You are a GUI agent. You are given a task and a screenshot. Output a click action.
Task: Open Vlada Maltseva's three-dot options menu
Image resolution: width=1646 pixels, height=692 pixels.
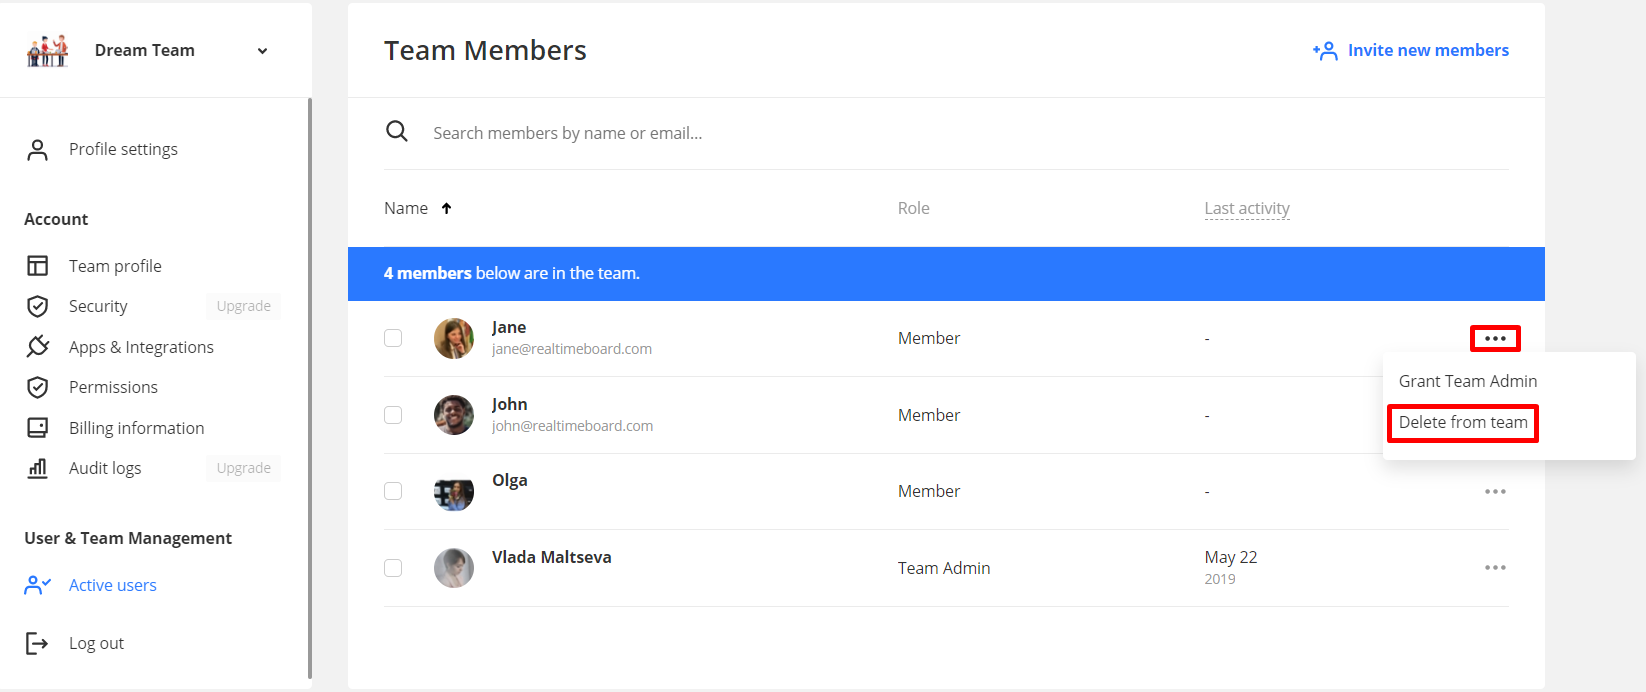[x=1495, y=568]
